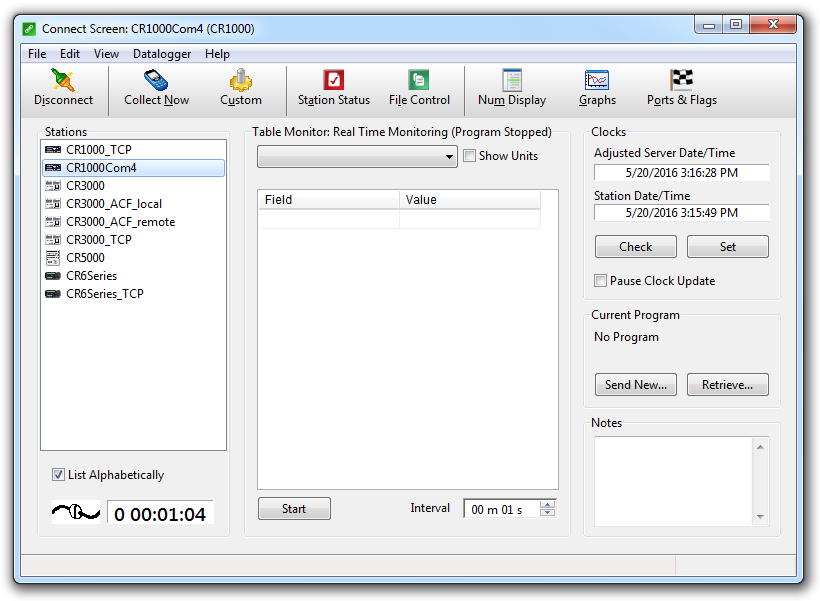Click the Check clock button
The width and height of the screenshot is (820, 601).
635,247
